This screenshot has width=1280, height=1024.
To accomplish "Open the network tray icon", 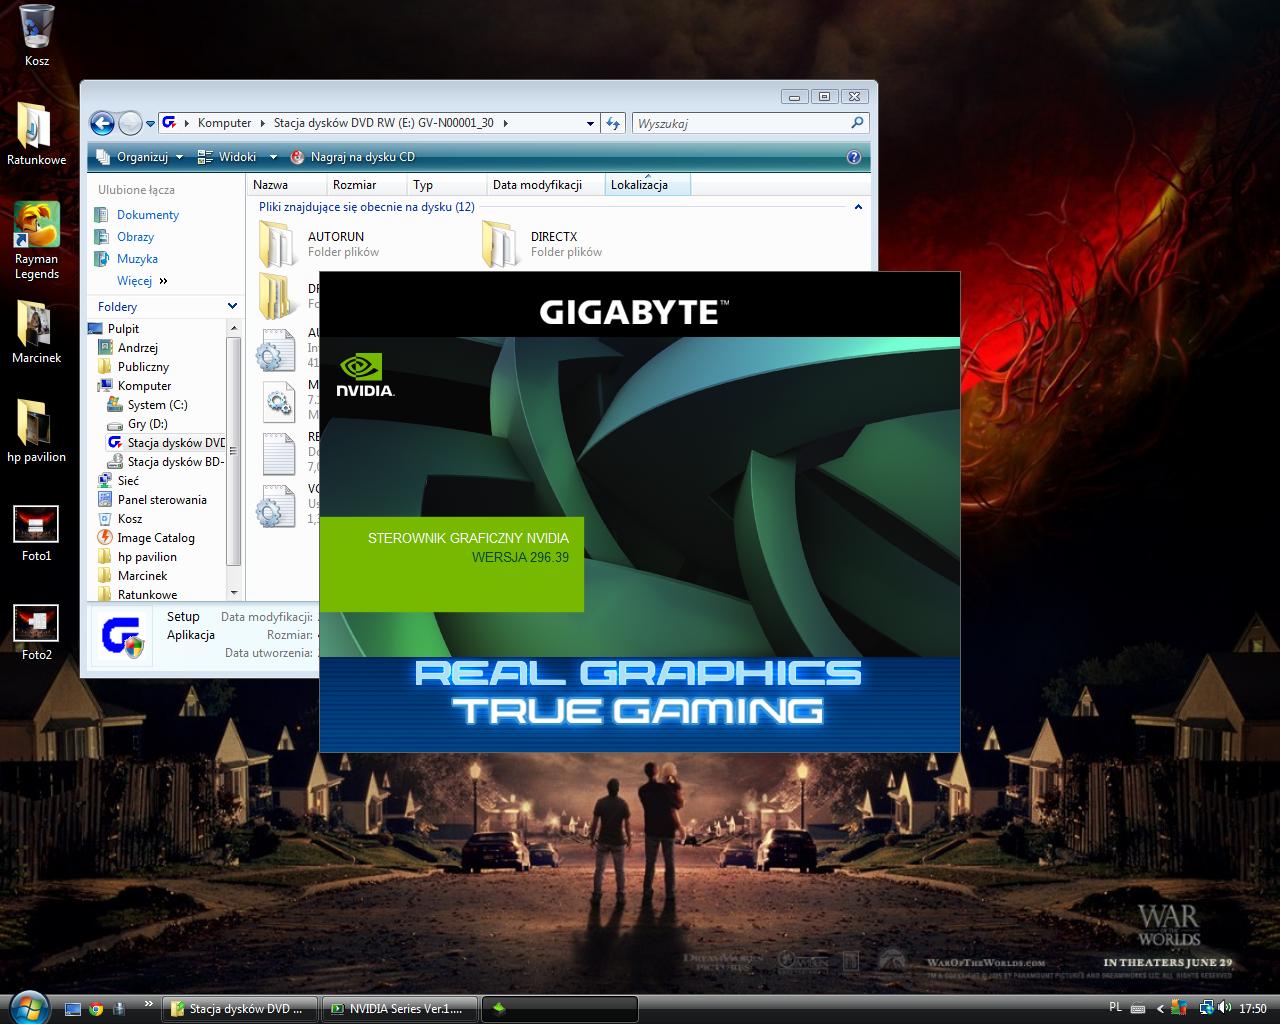I will pyautogui.click(x=1206, y=1008).
